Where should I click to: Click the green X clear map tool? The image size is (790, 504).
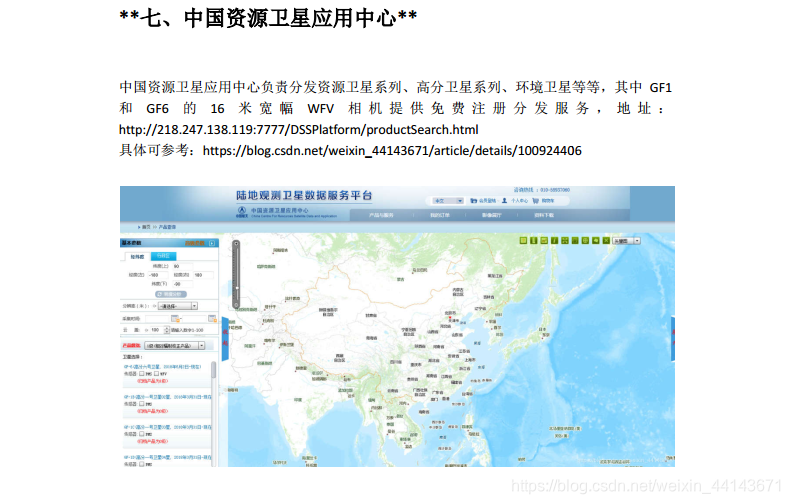tap(606, 240)
